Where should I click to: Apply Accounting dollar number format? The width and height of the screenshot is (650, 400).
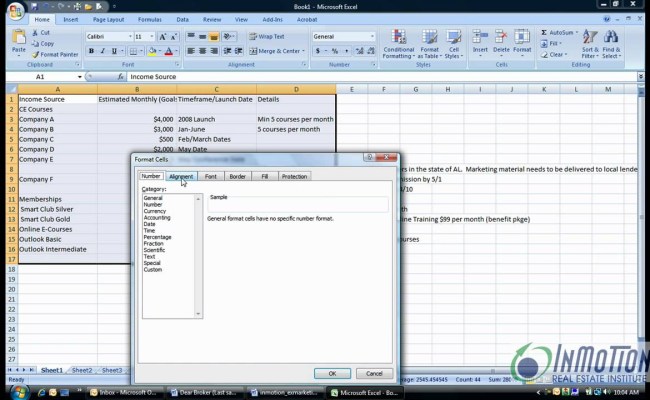(318, 51)
